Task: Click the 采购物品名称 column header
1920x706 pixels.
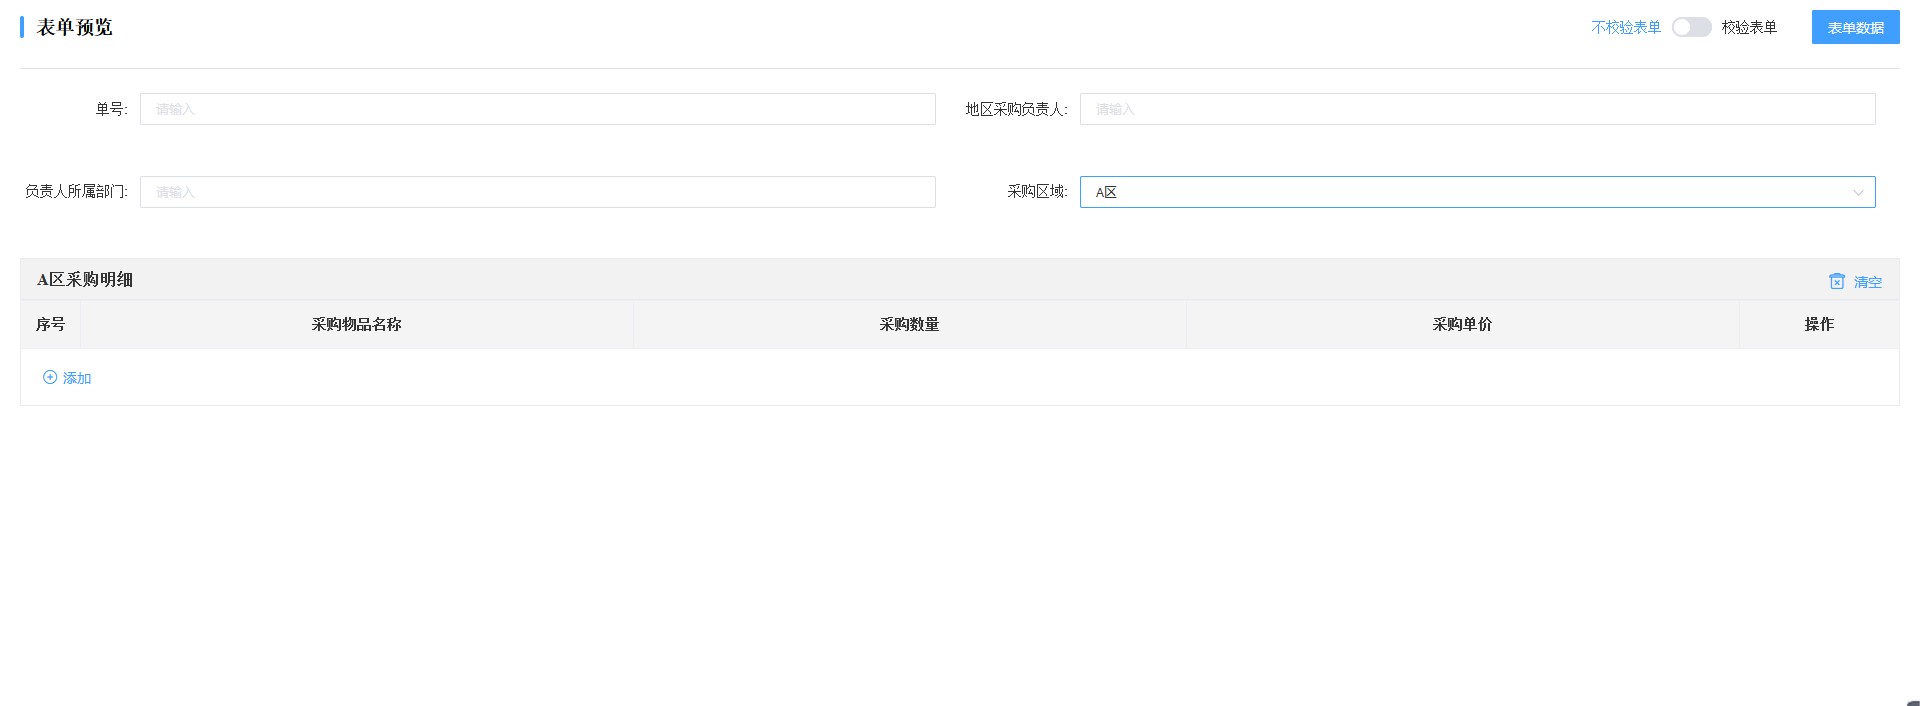Action: point(356,324)
